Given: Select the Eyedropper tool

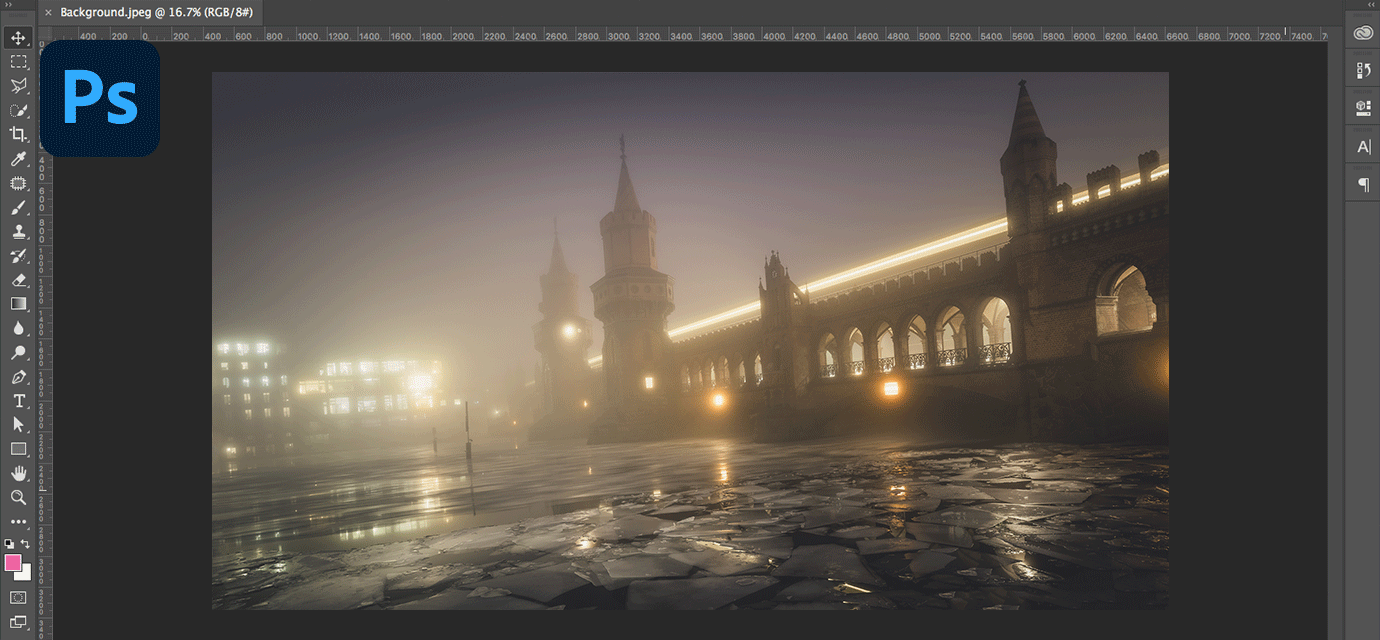Looking at the screenshot, I should (18, 159).
